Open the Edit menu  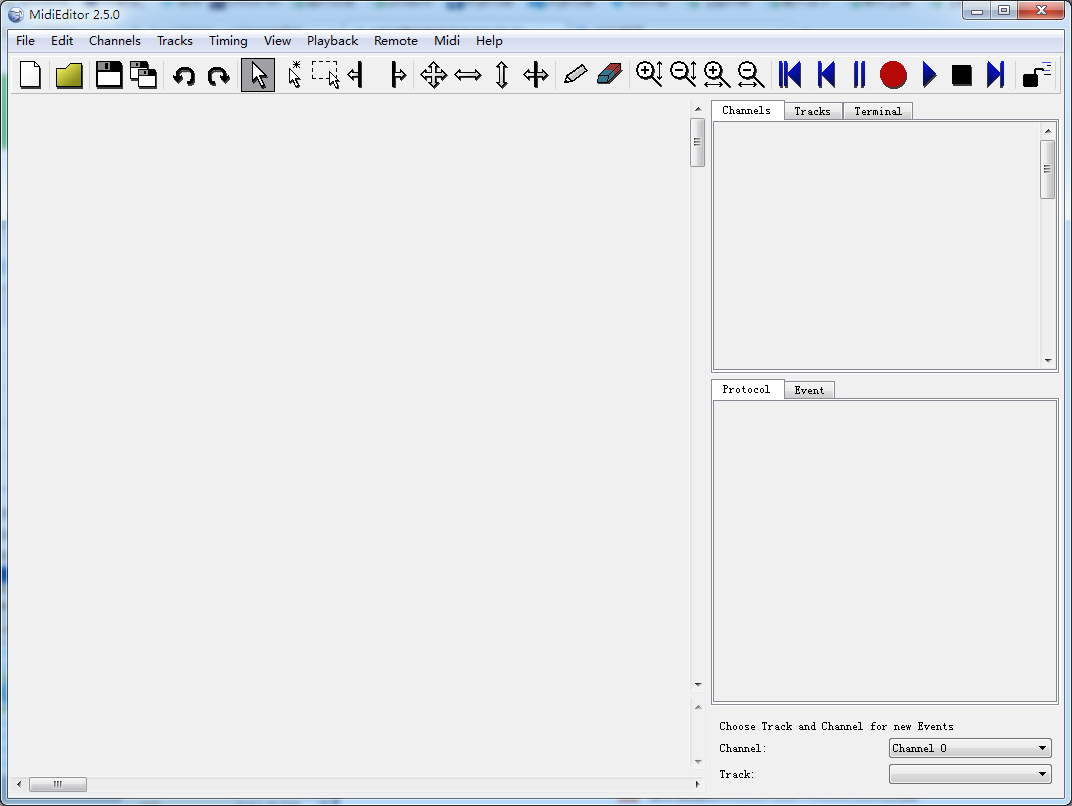[x=62, y=40]
